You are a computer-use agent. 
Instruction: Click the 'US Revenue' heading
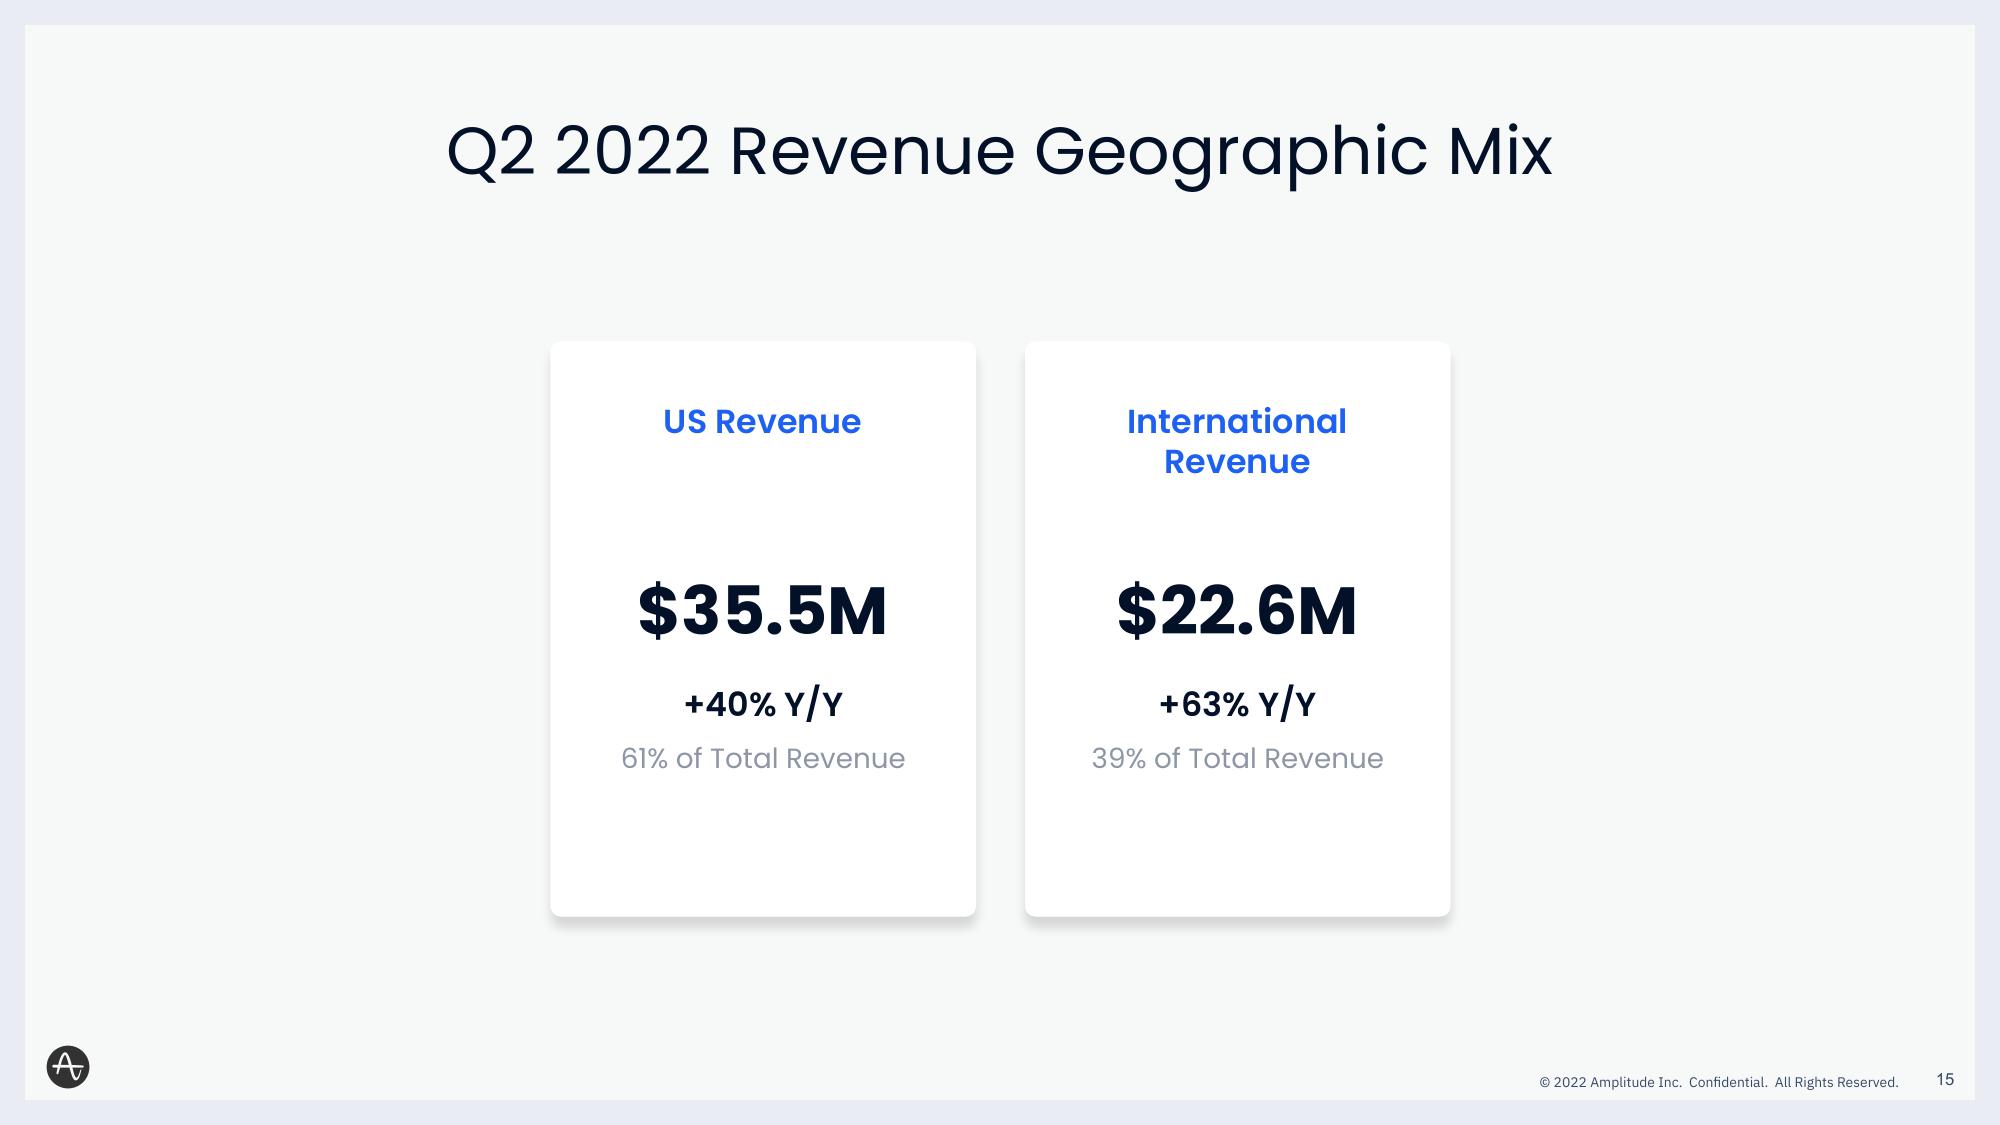(x=762, y=421)
